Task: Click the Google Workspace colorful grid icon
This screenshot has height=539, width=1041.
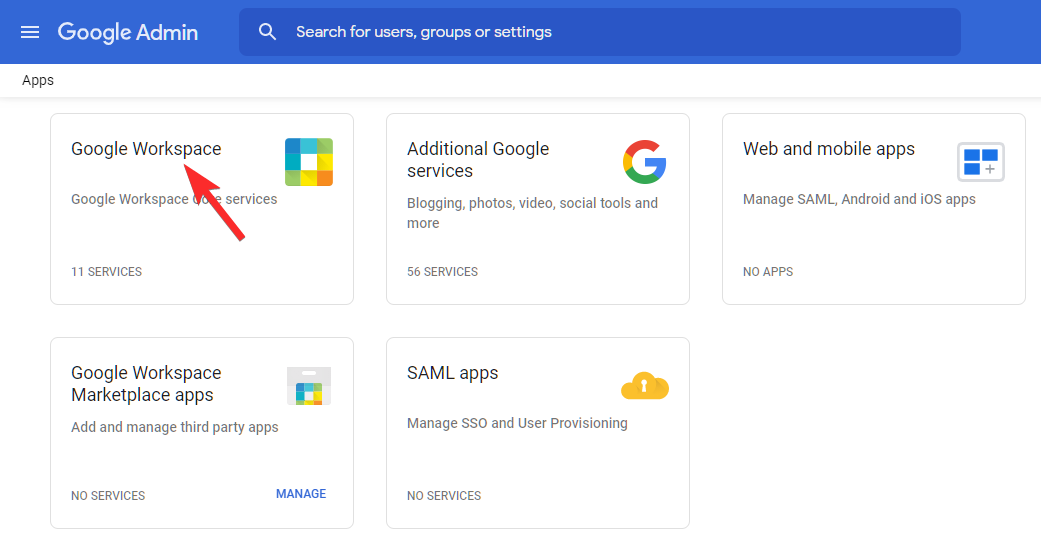Action: [x=309, y=162]
